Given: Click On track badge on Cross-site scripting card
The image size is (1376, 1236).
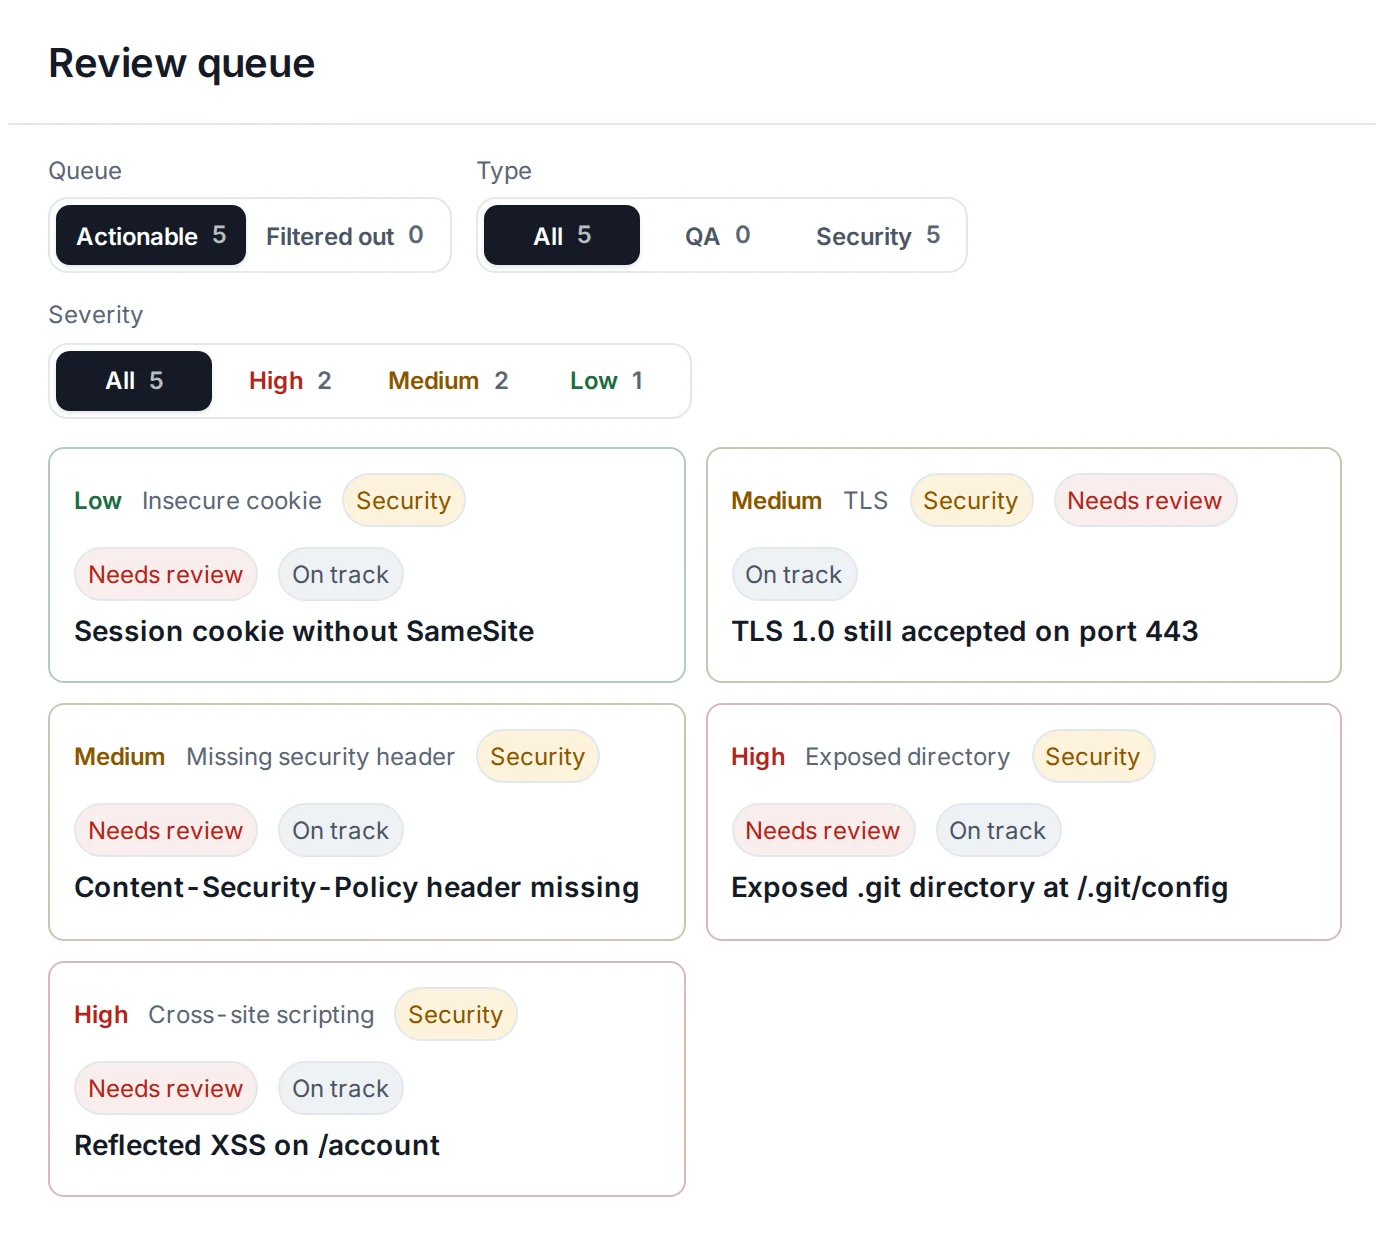Looking at the screenshot, I should tap(341, 1088).
